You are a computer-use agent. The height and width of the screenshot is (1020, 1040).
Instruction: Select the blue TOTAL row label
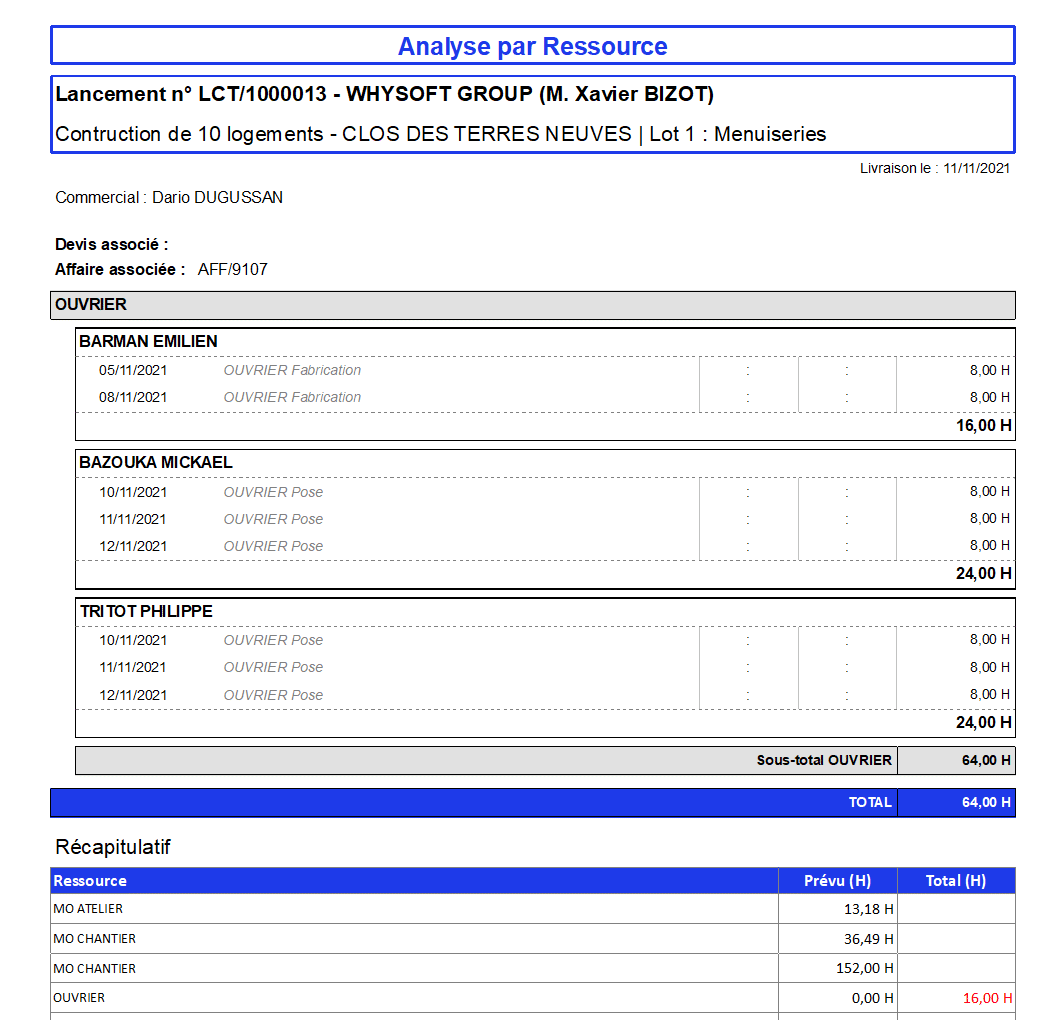click(x=869, y=803)
